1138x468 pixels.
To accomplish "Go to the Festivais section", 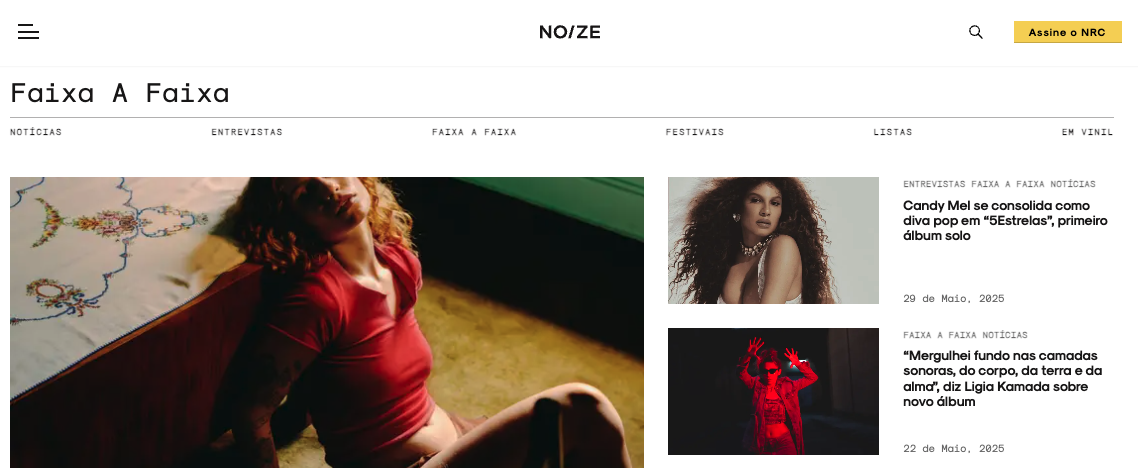I will tap(695, 132).
